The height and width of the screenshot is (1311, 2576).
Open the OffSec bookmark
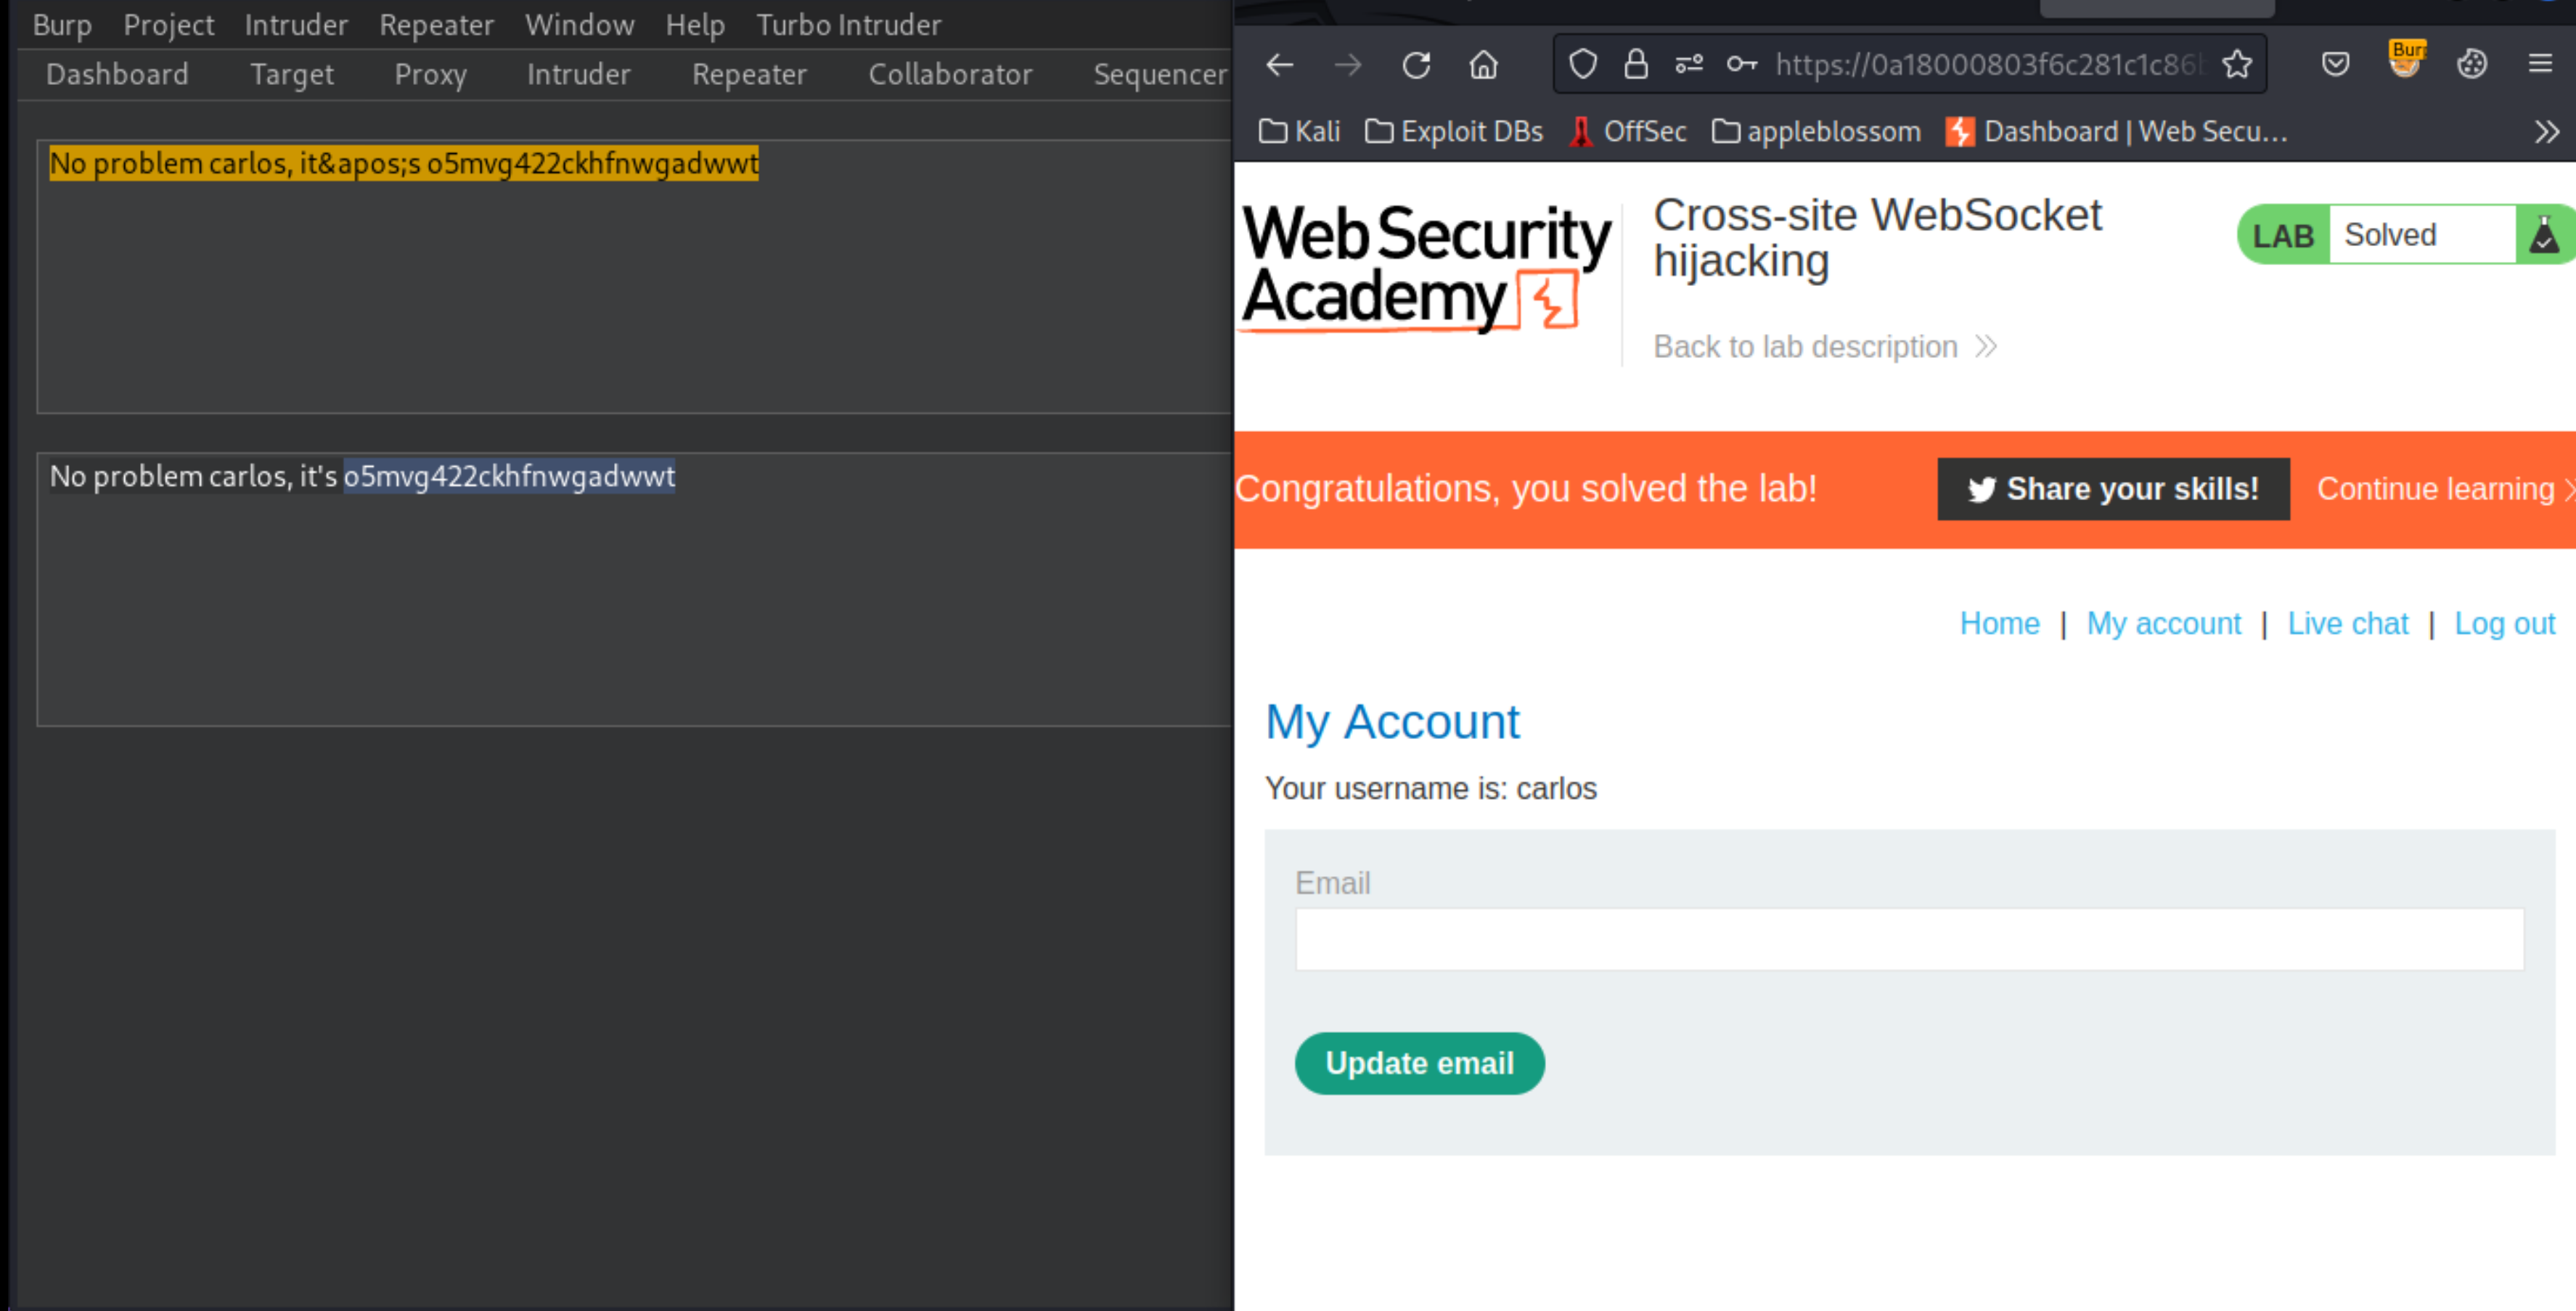pos(1628,132)
